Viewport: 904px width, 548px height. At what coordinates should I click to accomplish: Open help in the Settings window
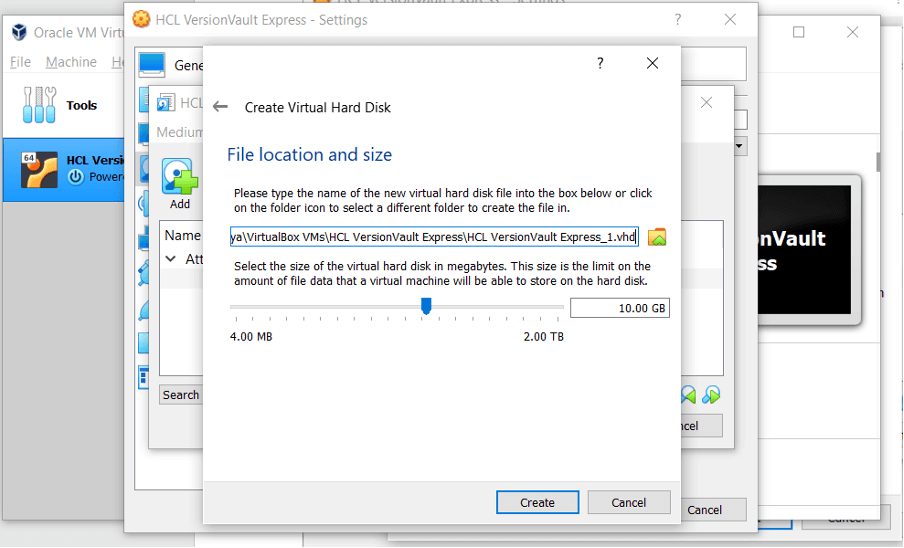[x=678, y=20]
